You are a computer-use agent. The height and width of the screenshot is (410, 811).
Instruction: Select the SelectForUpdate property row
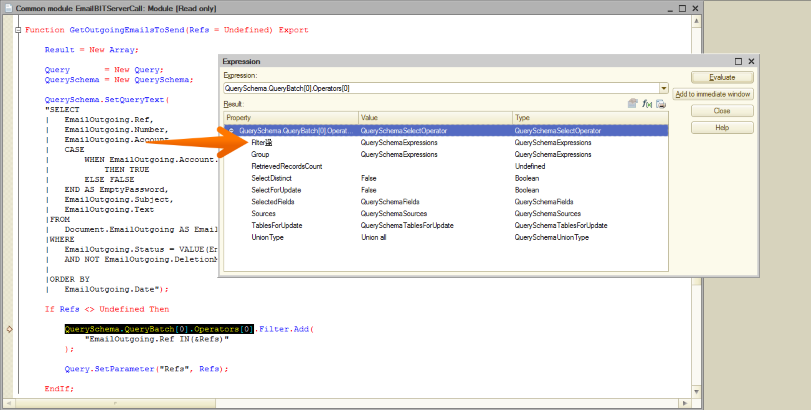446,190
